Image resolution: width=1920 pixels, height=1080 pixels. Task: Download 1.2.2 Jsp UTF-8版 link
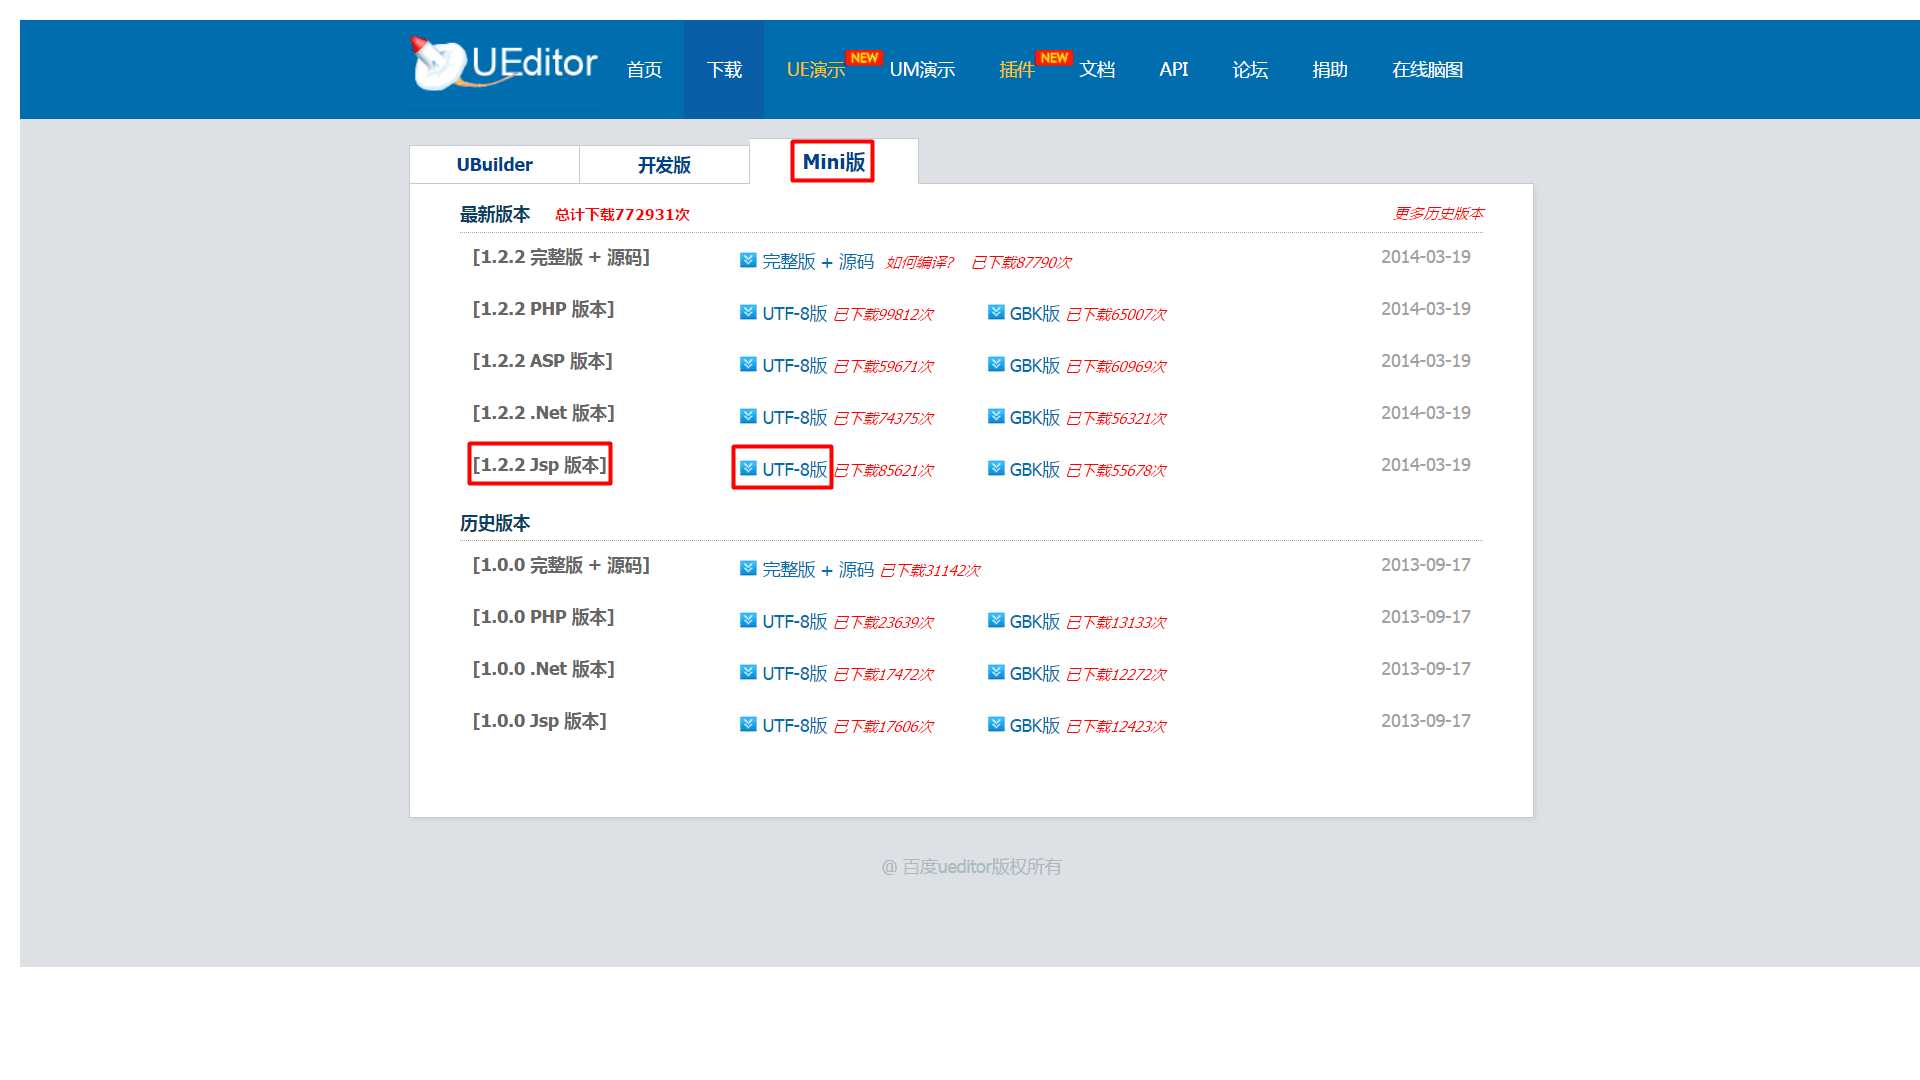[x=795, y=470]
